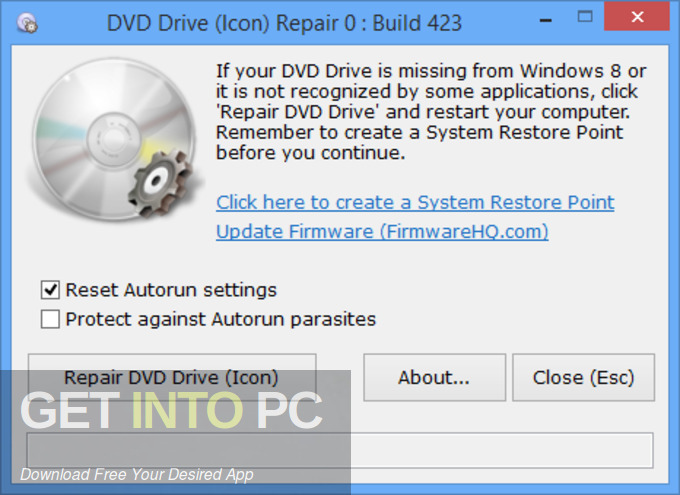Click the app icon in the title bar
This screenshot has width=680, height=495.
(x=29, y=21)
